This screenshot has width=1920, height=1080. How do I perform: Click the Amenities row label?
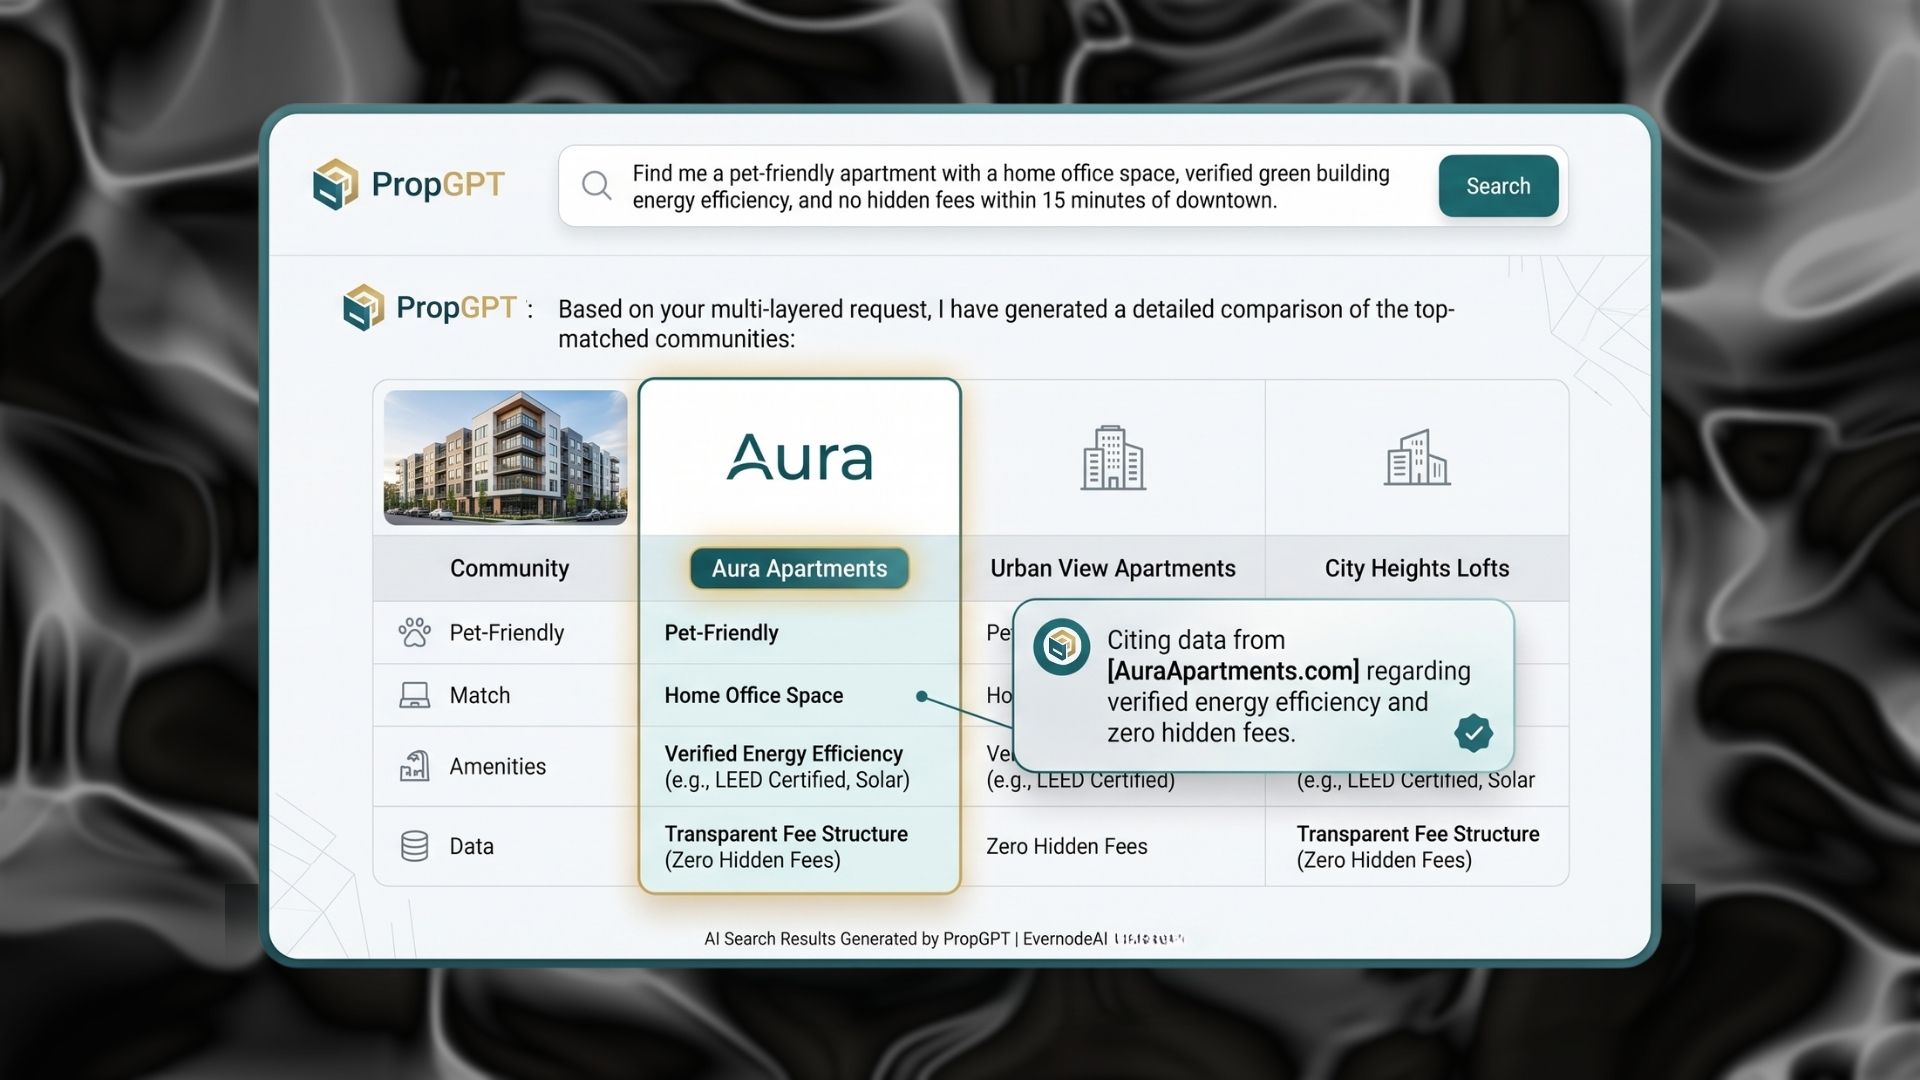[x=497, y=766]
